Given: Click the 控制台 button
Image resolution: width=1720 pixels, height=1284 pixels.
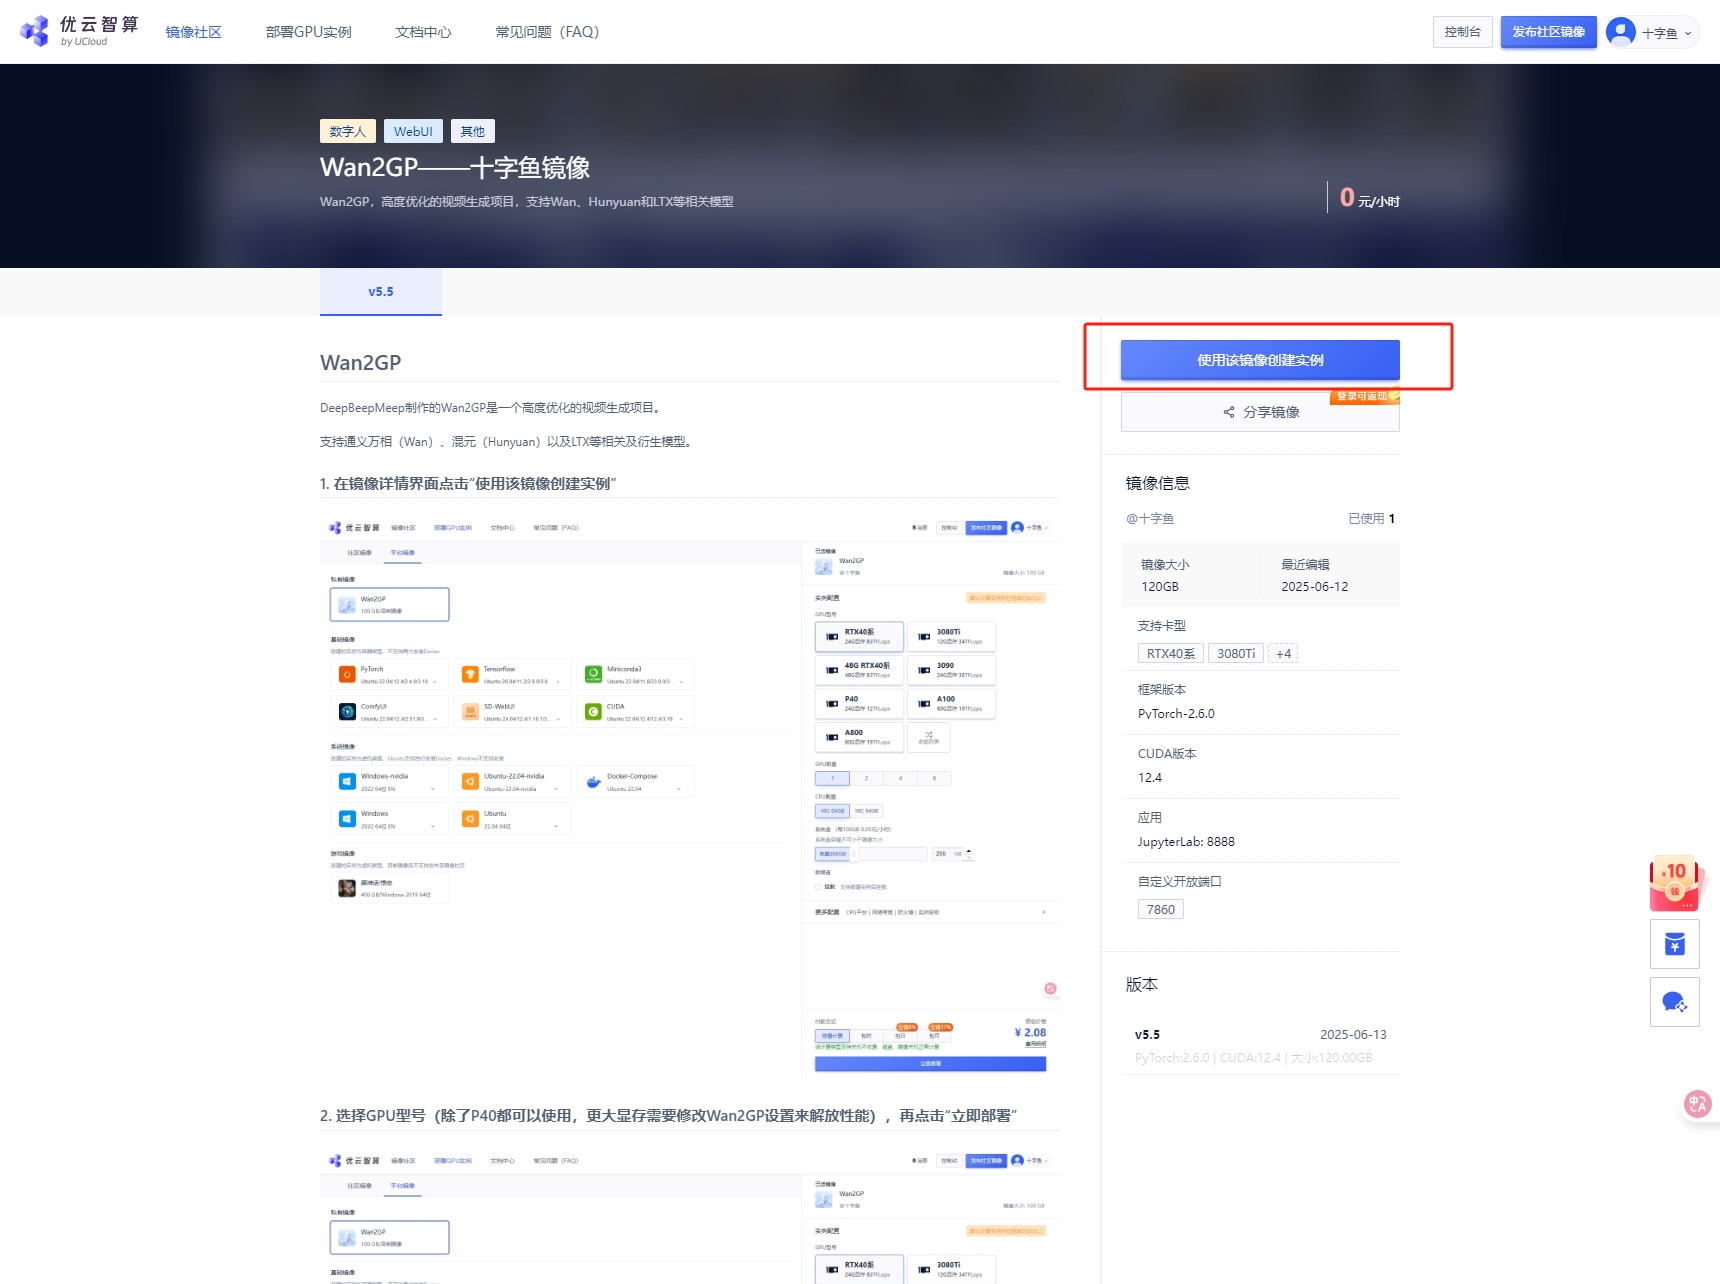Looking at the screenshot, I should click(x=1462, y=32).
